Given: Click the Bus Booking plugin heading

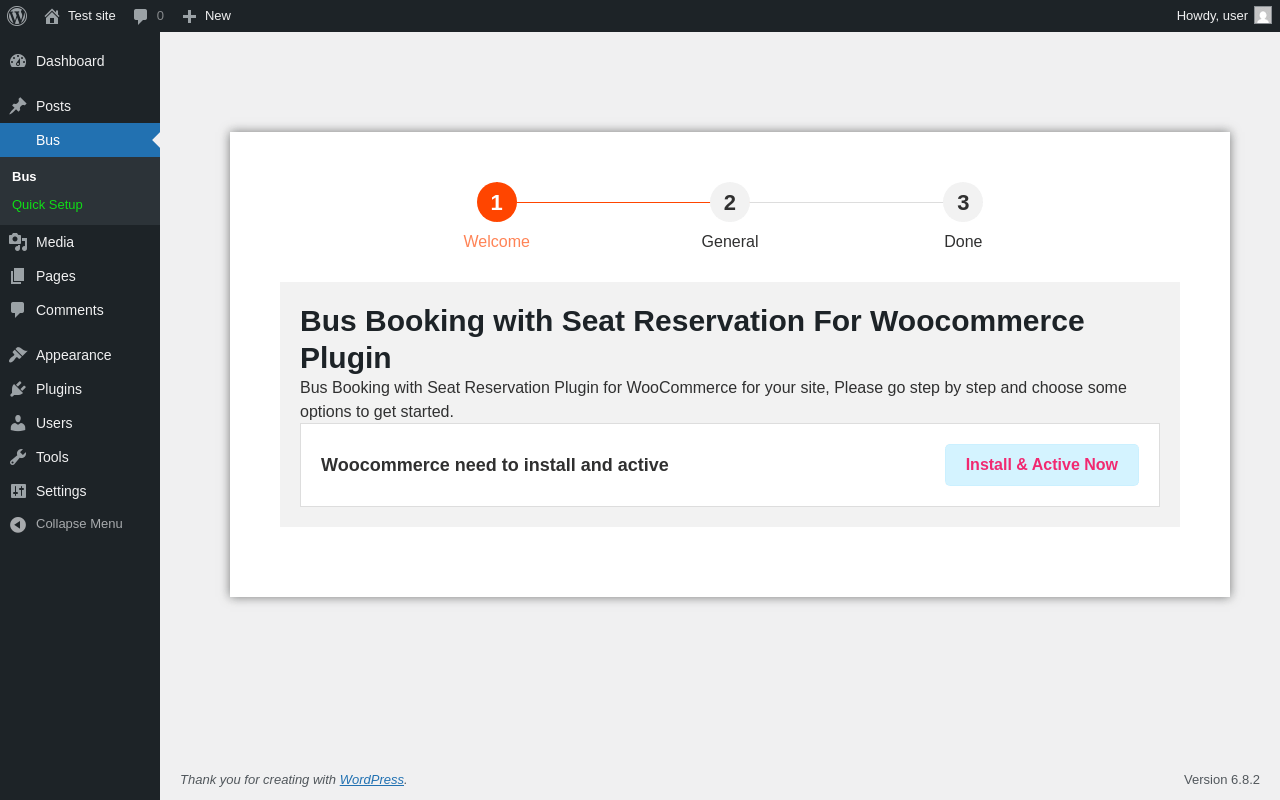Looking at the screenshot, I should pos(692,339).
